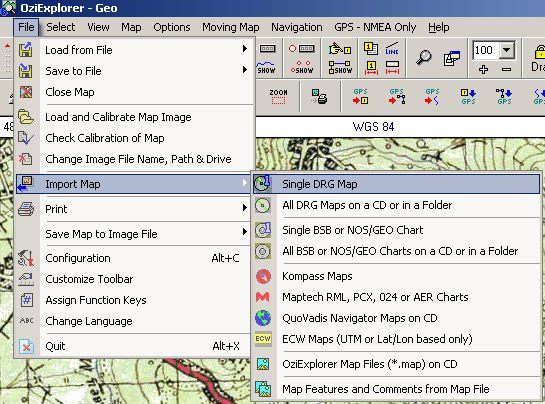Click the zoom value field showing 100
The height and width of the screenshot is (404, 545).
click(486, 50)
